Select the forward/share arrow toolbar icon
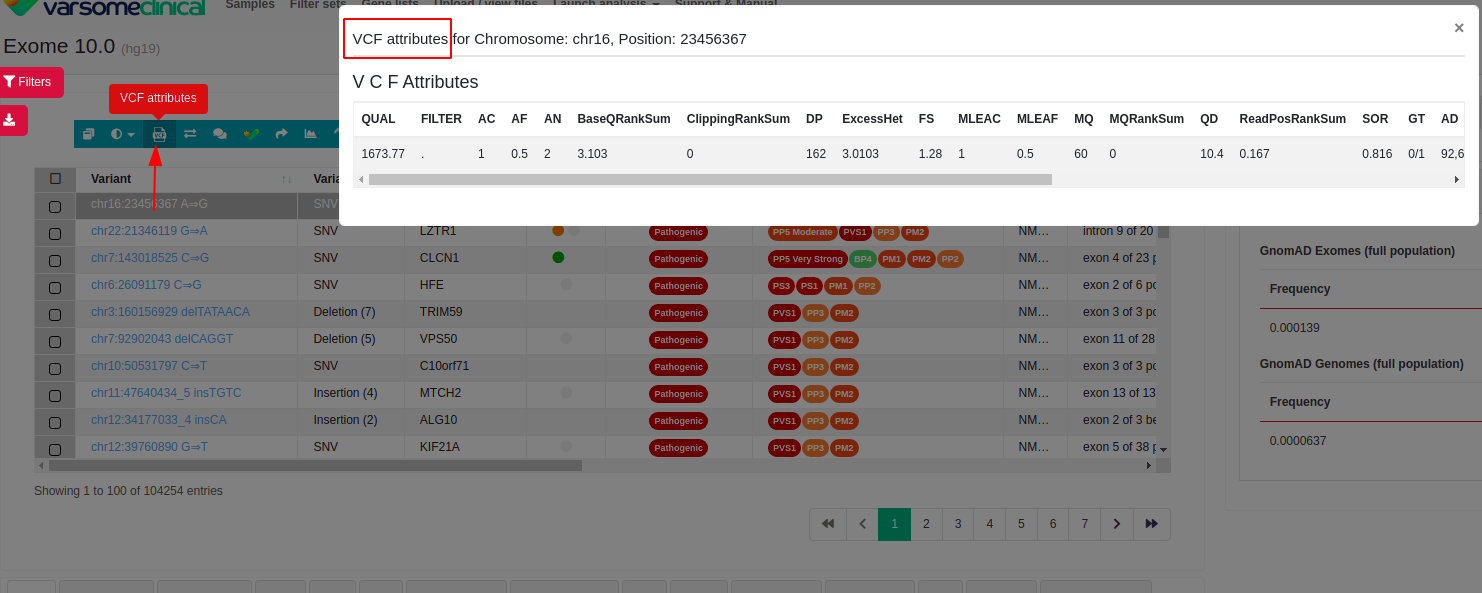1482x593 pixels. [281, 133]
